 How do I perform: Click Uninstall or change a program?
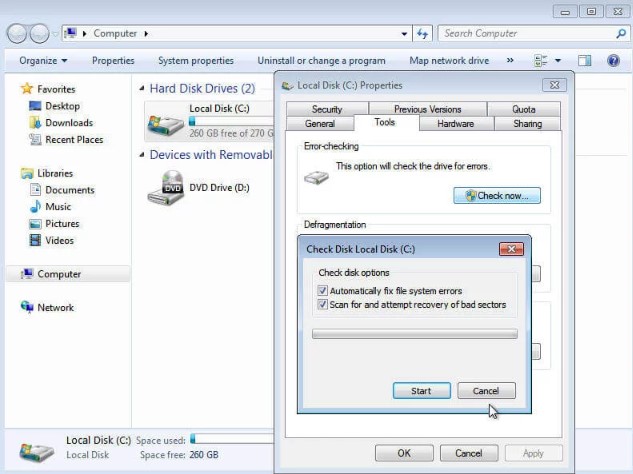coord(321,61)
